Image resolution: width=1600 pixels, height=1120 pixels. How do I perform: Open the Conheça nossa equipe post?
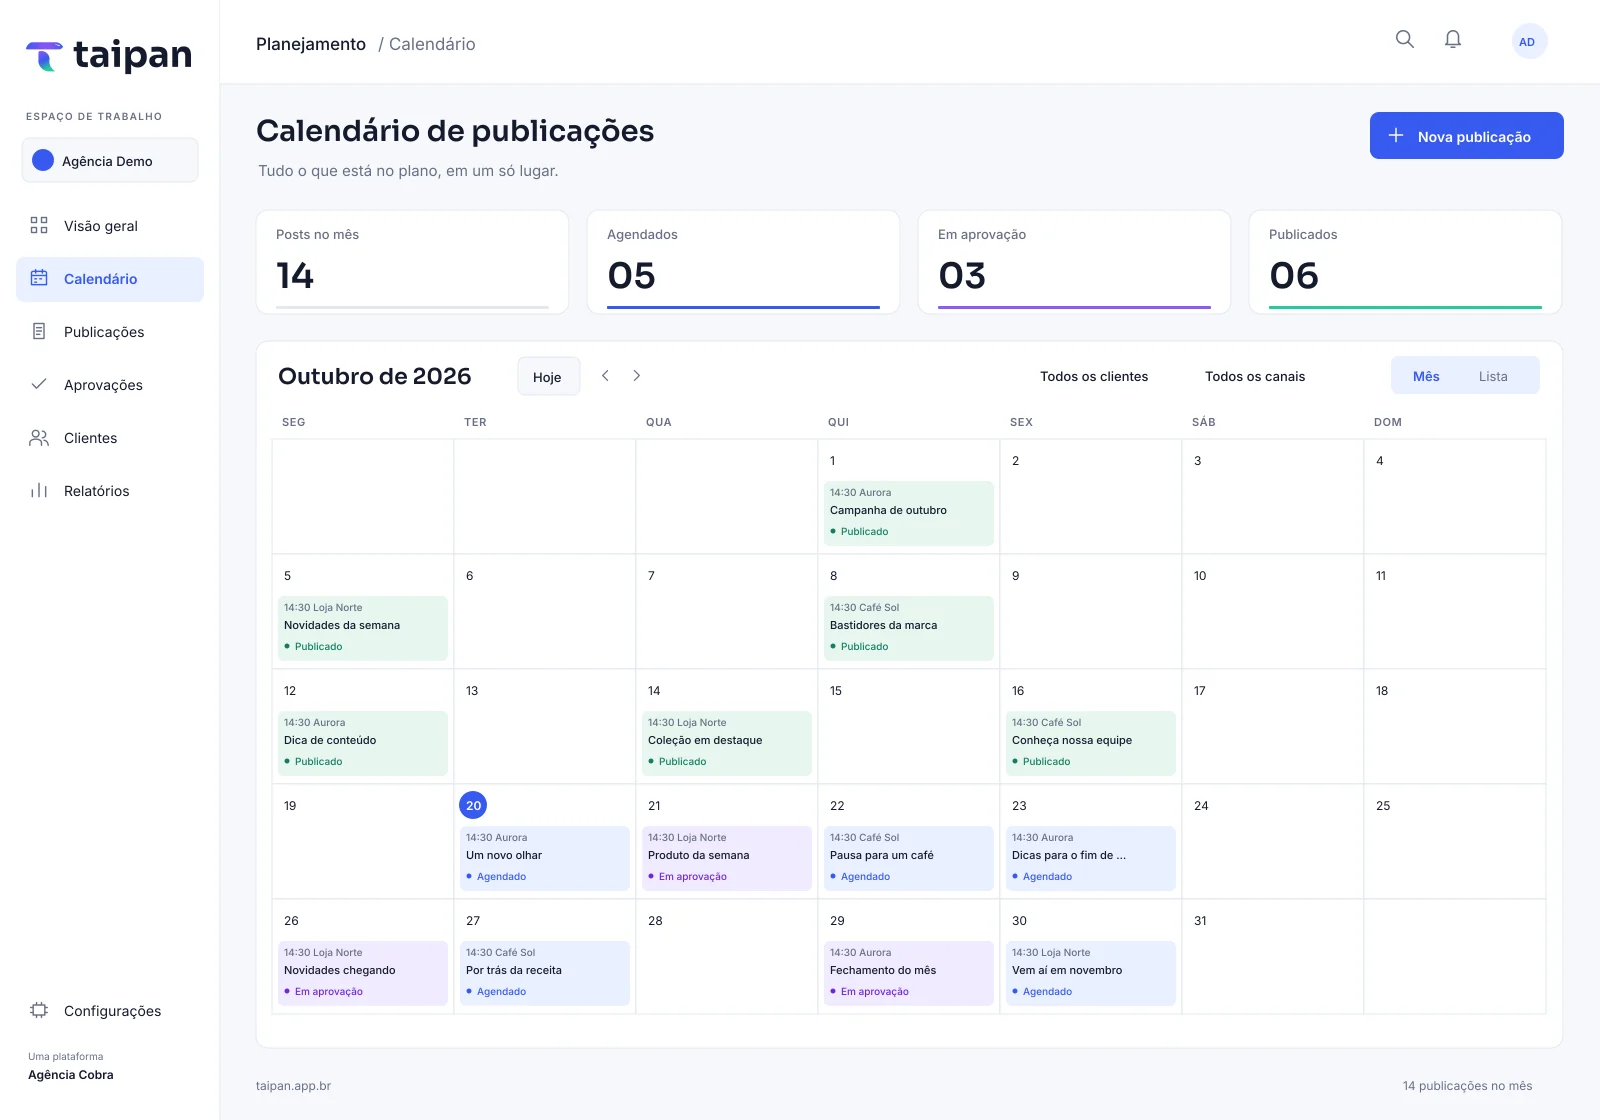coord(1091,743)
